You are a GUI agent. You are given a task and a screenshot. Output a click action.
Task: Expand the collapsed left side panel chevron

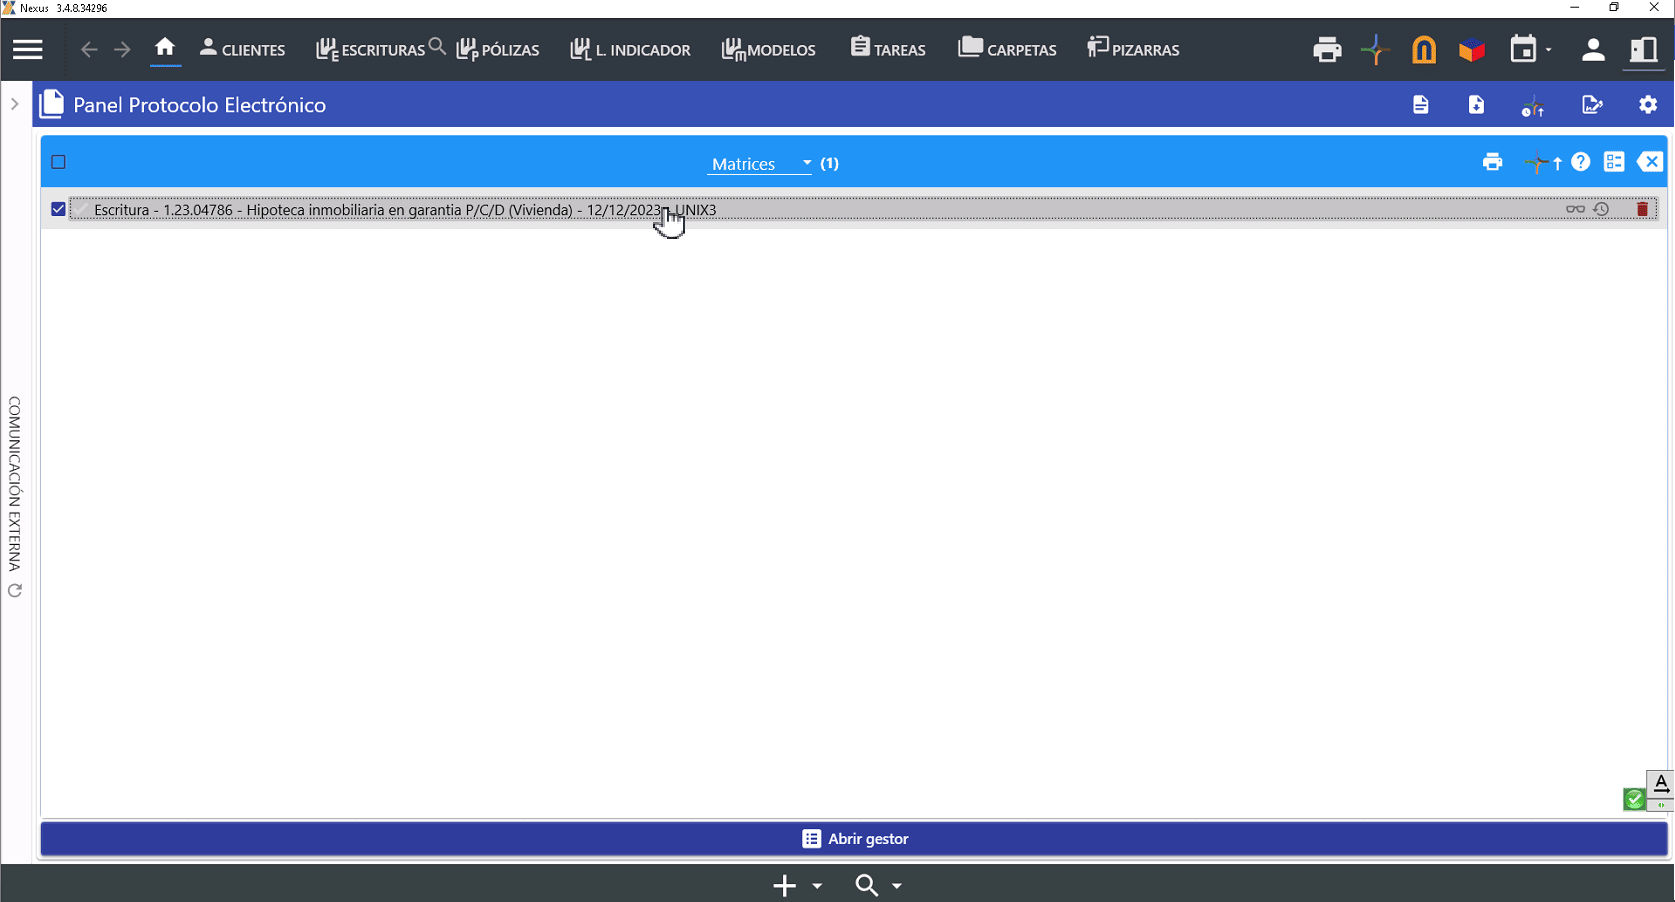point(14,104)
